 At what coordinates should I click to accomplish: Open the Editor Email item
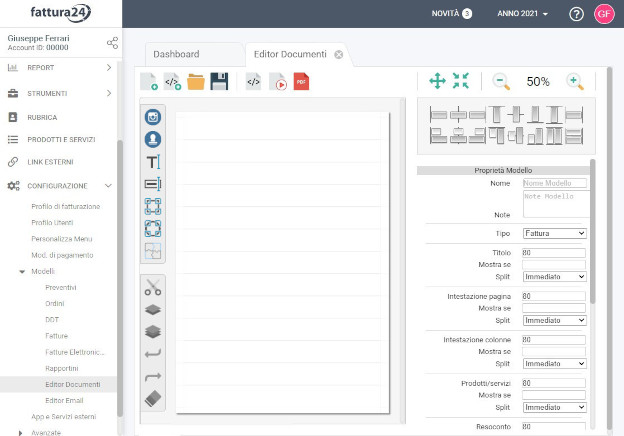click(x=64, y=401)
